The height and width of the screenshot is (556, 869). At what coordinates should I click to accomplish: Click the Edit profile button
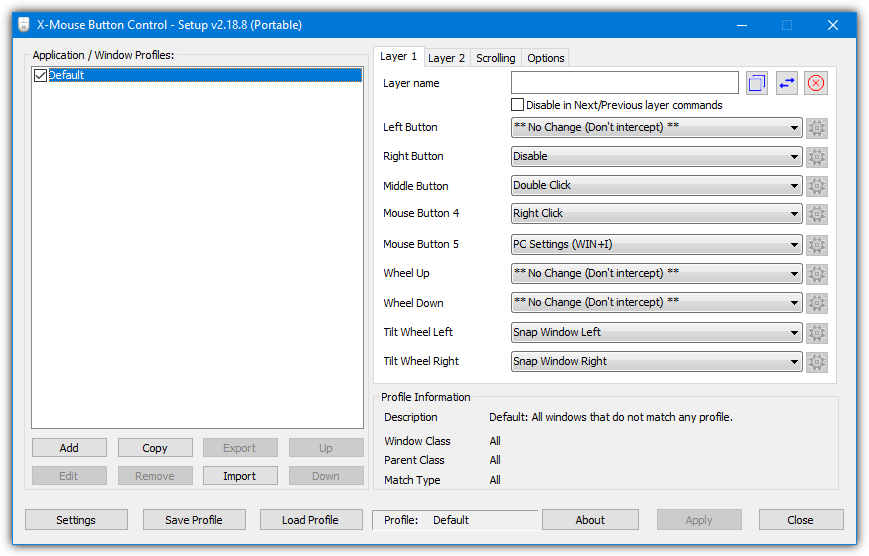point(69,476)
